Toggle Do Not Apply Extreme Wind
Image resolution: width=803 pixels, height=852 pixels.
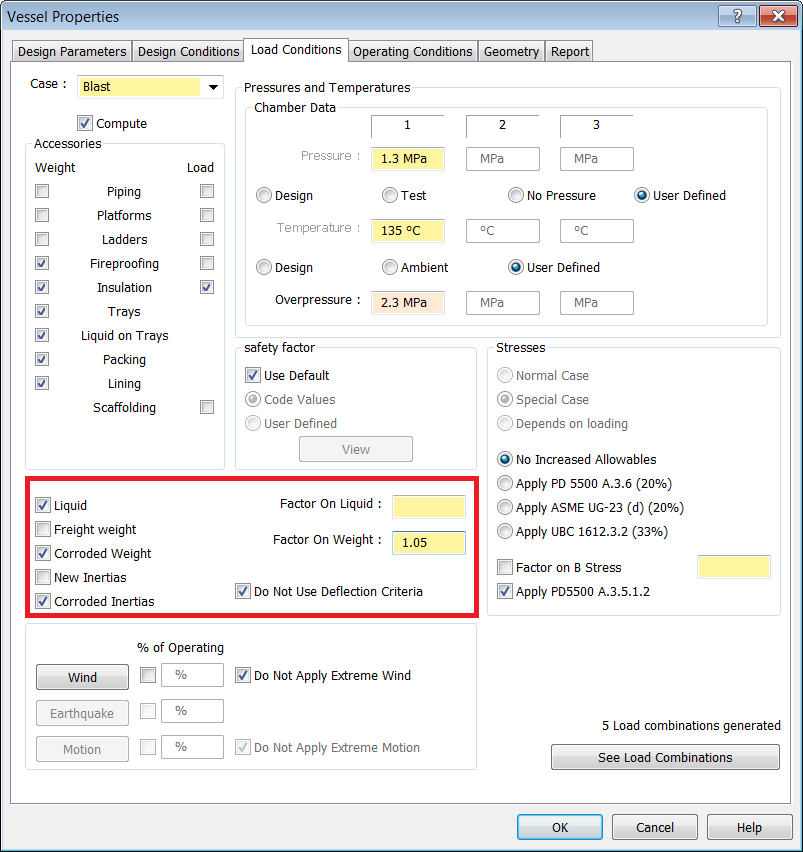[x=243, y=675]
